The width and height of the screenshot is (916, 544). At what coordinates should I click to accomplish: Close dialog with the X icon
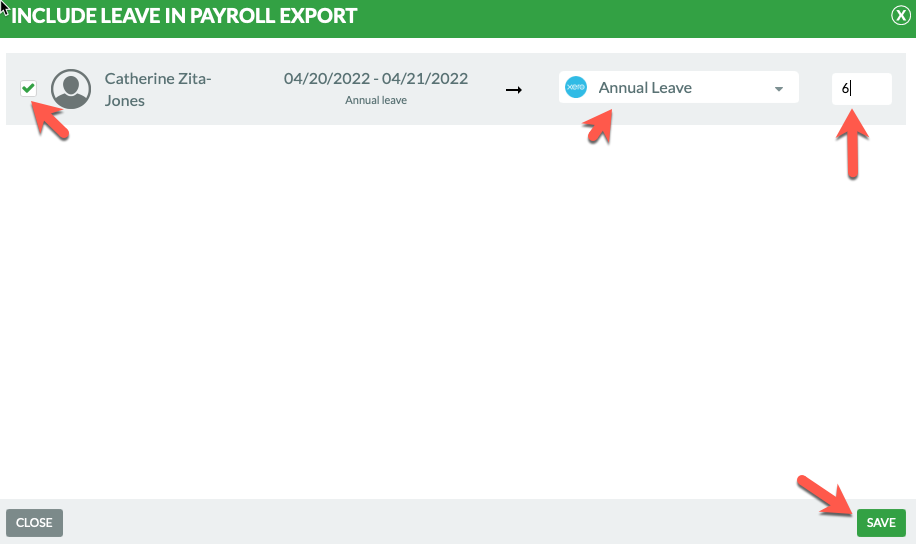pyautogui.click(x=900, y=15)
